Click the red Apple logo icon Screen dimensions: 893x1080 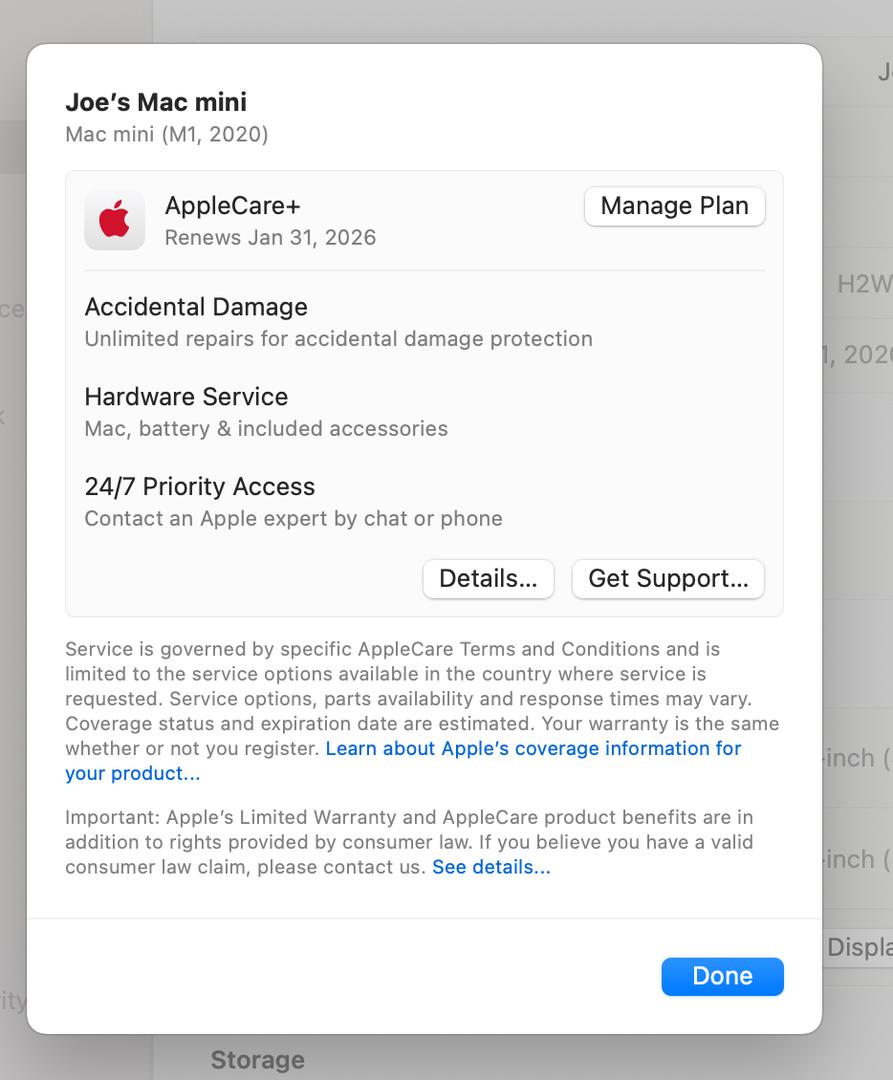(114, 220)
